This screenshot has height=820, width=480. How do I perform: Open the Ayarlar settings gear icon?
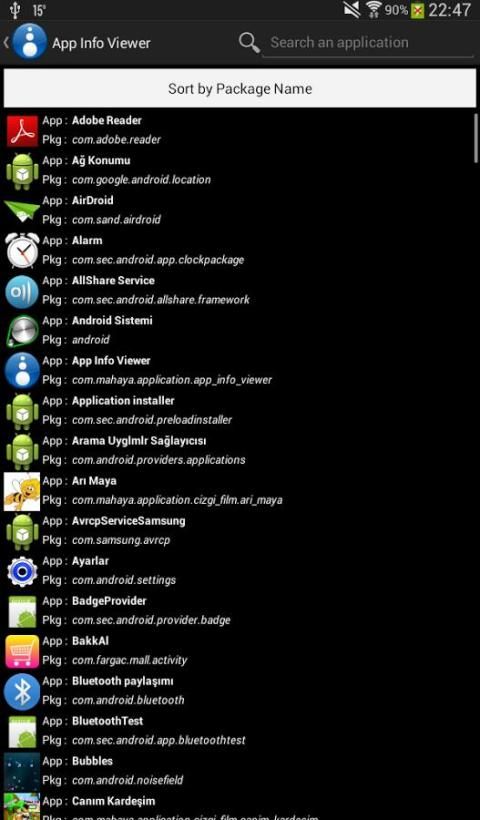tap(22, 572)
